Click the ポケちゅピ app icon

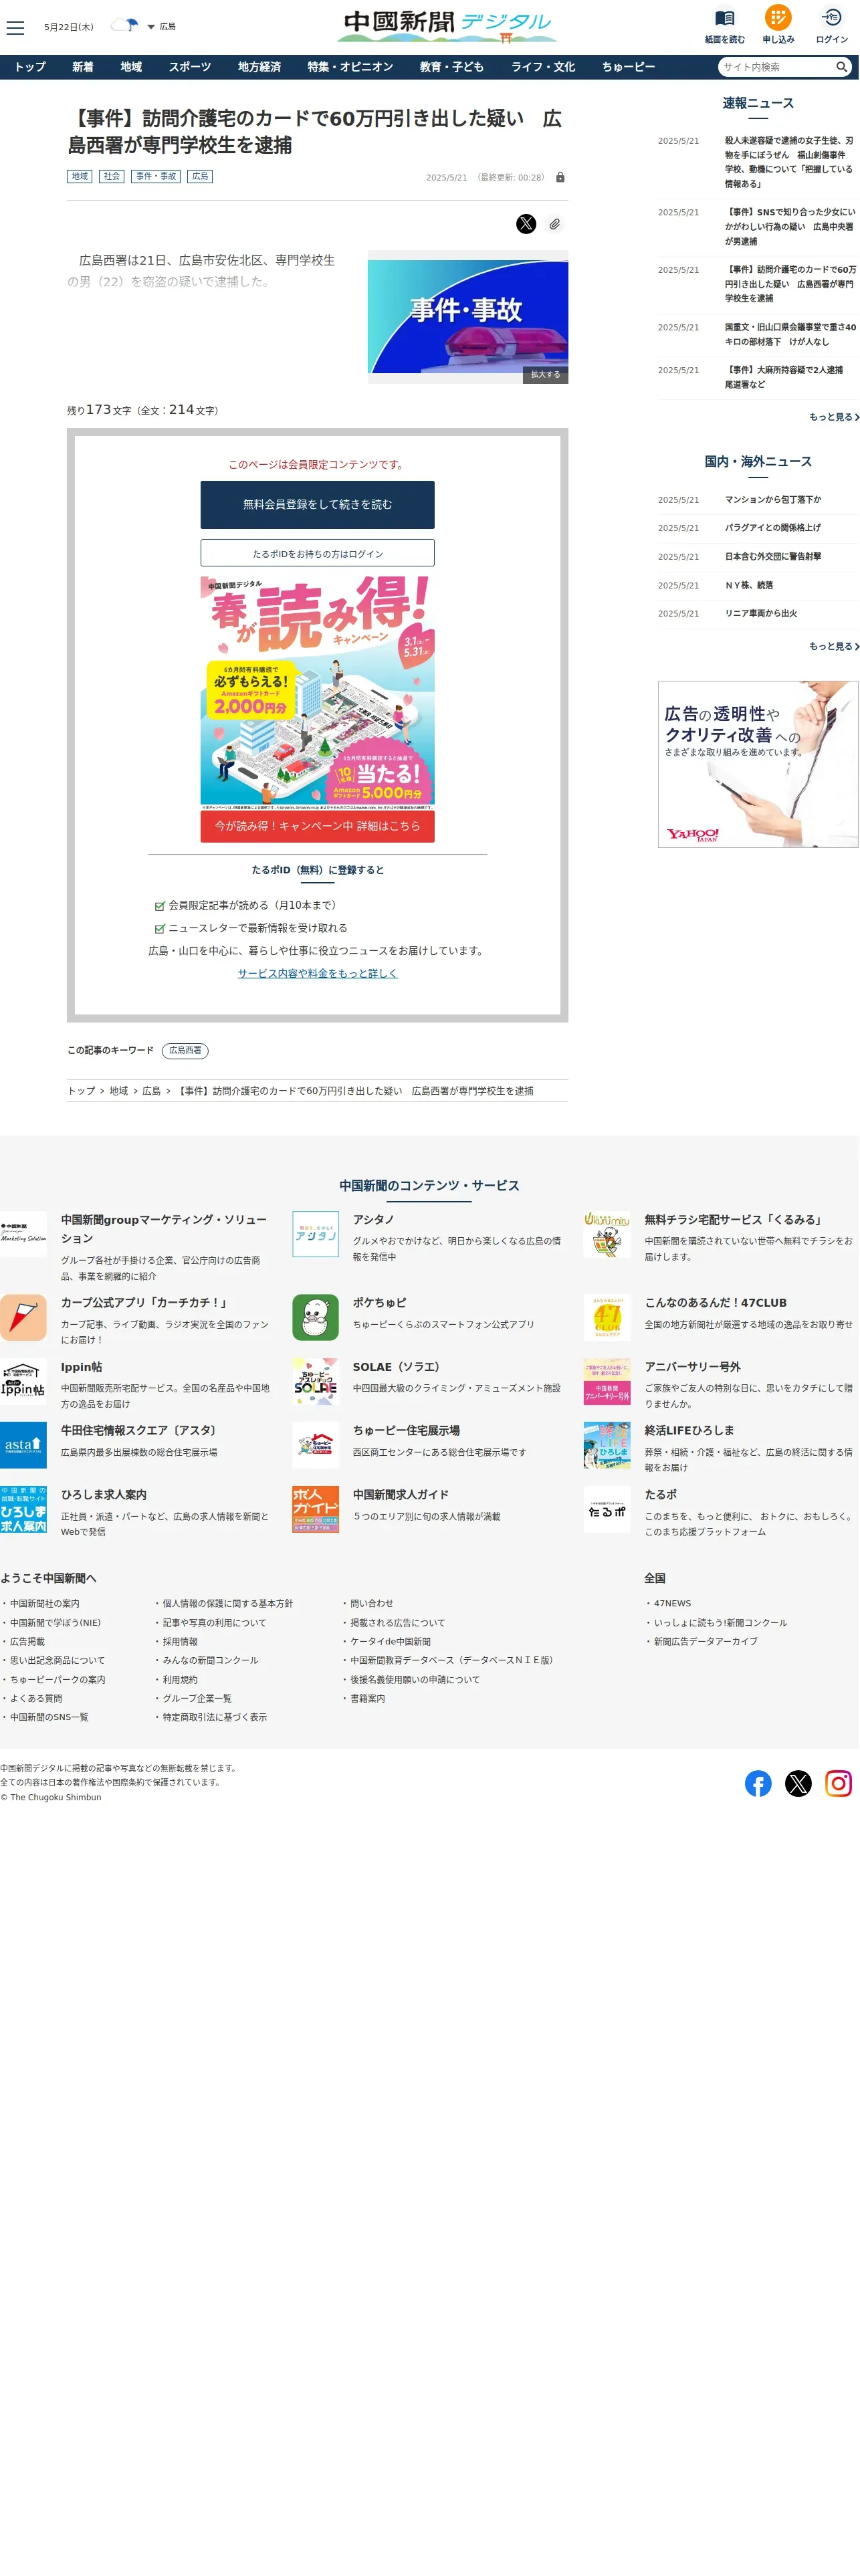tap(315, 1318)
